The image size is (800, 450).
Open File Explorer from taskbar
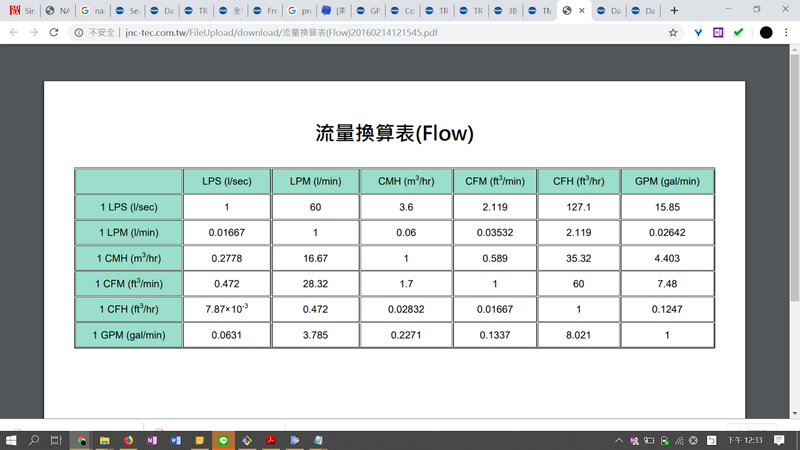click(105, 440)
